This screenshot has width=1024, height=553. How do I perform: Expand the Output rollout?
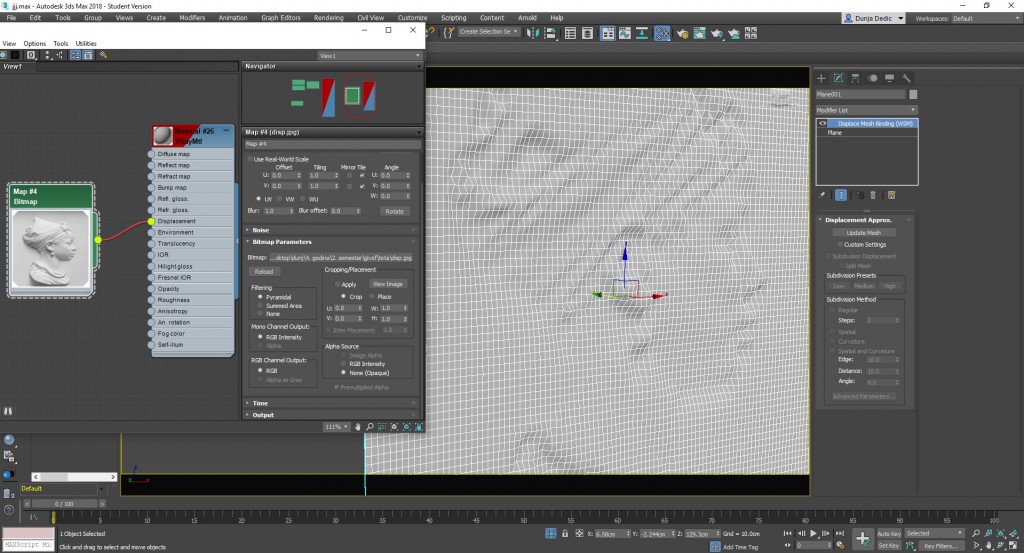(x=332, y=415)
